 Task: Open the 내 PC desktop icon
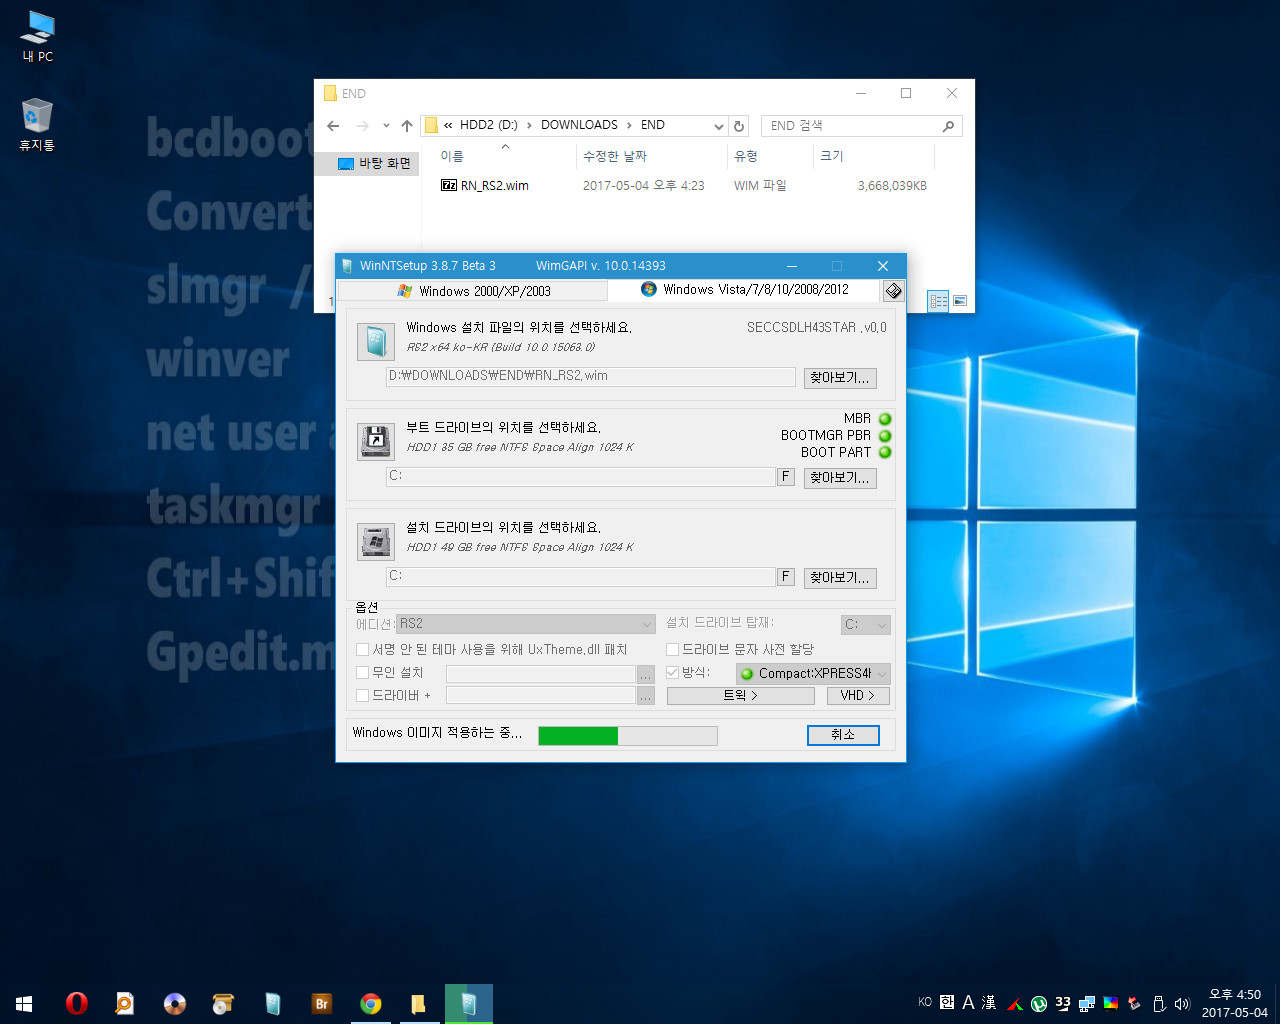pyautogui.click(x=38, y=37)
